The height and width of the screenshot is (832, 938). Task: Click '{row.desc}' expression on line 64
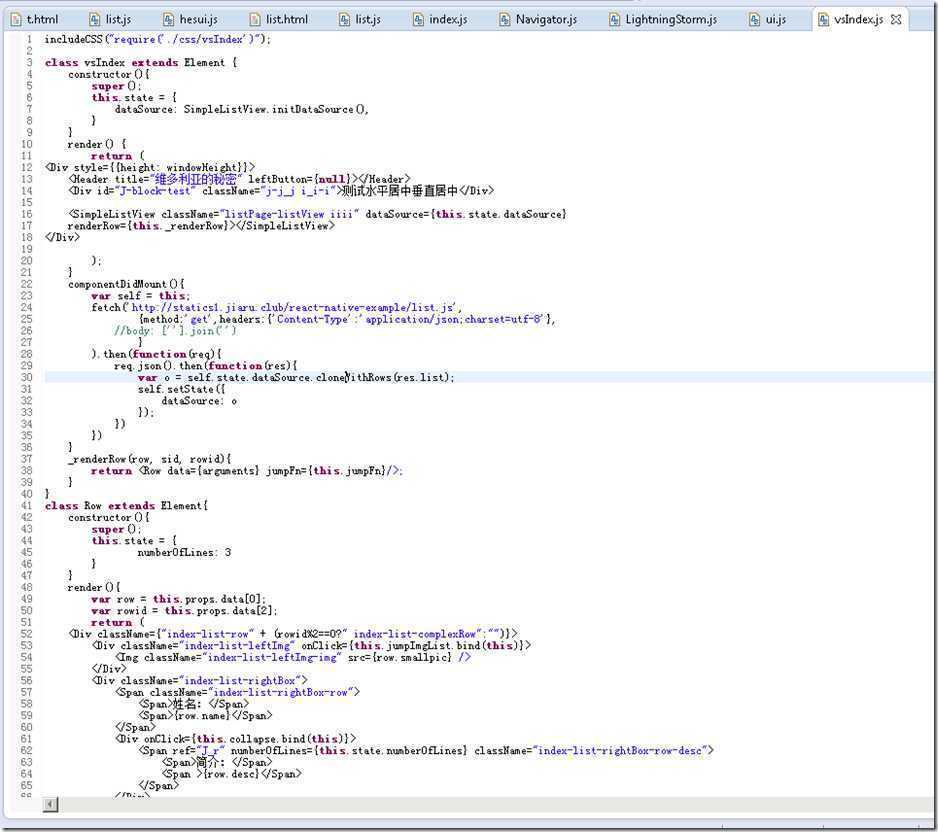(x=230, y=774)
